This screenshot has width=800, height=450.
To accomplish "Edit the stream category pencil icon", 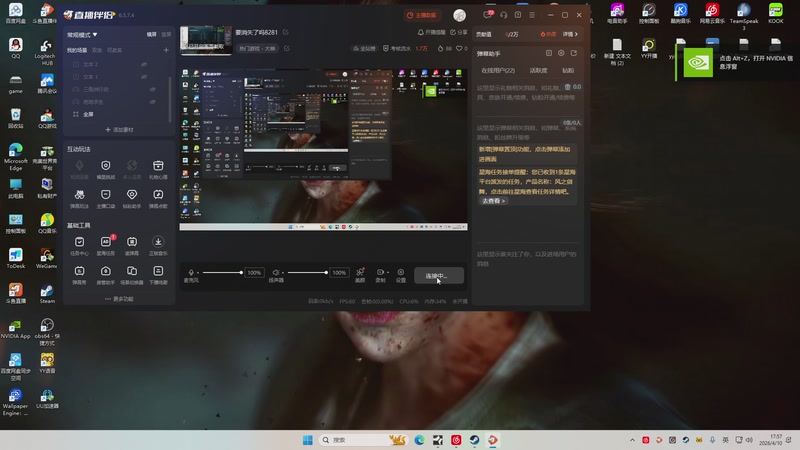I will tap(287, 48).
